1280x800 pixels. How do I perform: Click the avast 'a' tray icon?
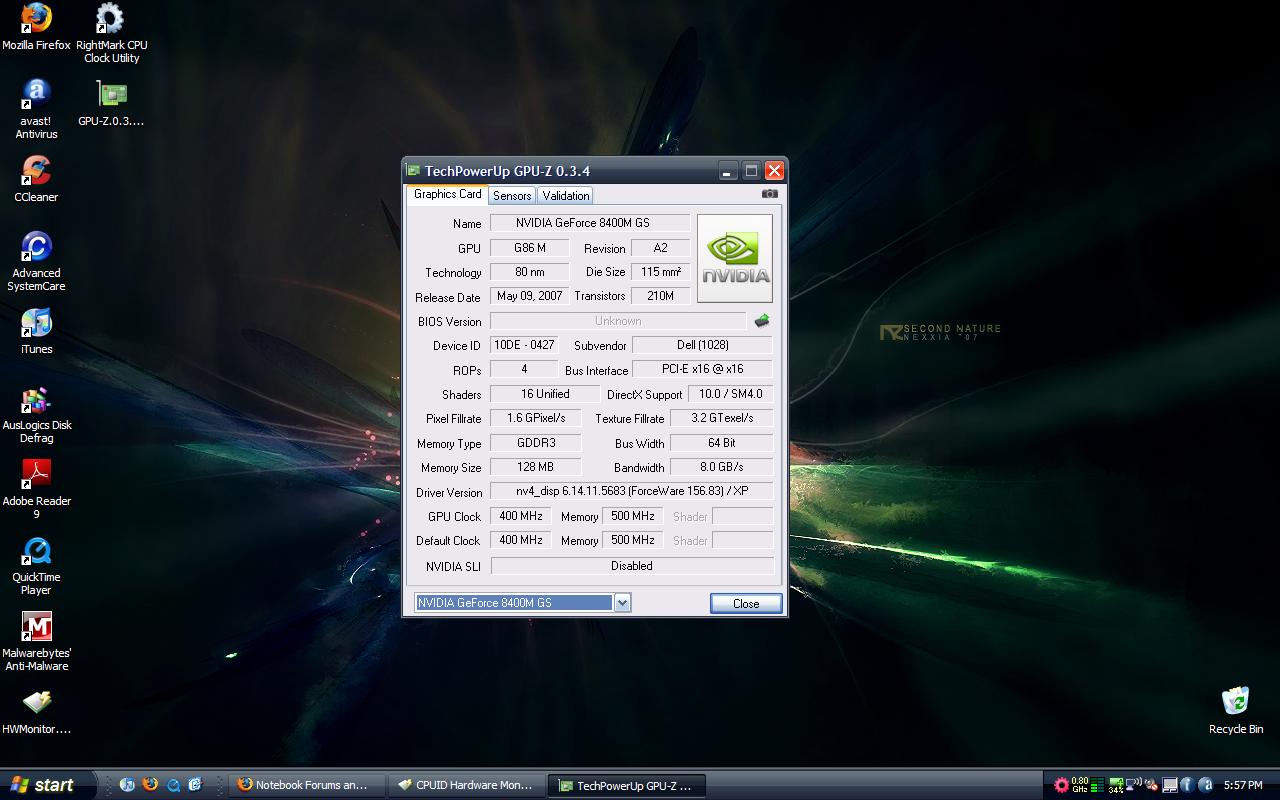(1205, 785)
